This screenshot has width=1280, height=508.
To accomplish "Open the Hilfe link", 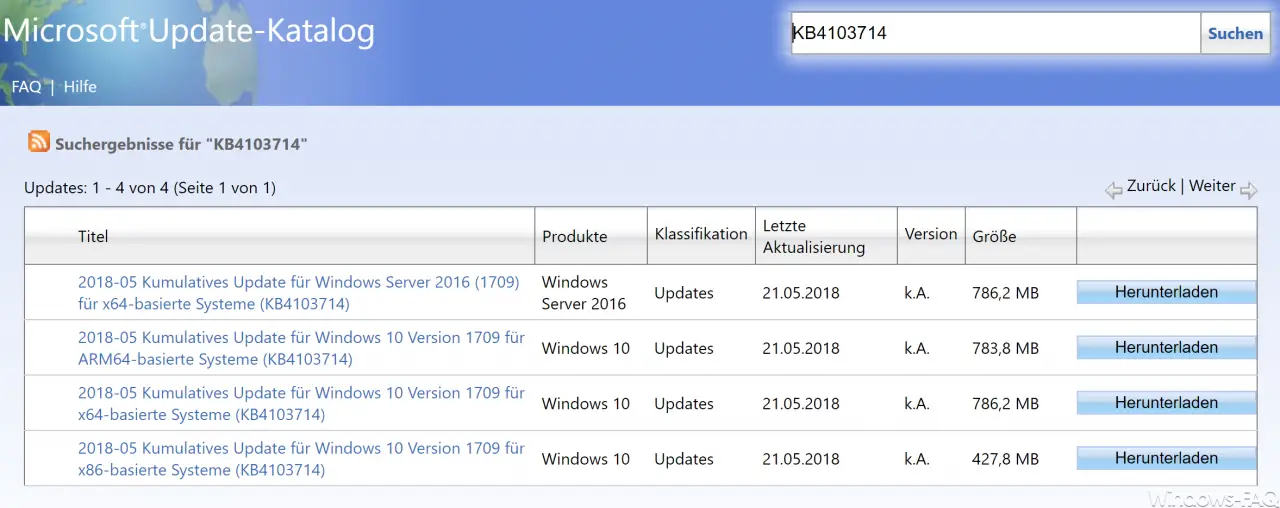I will 80,87.
